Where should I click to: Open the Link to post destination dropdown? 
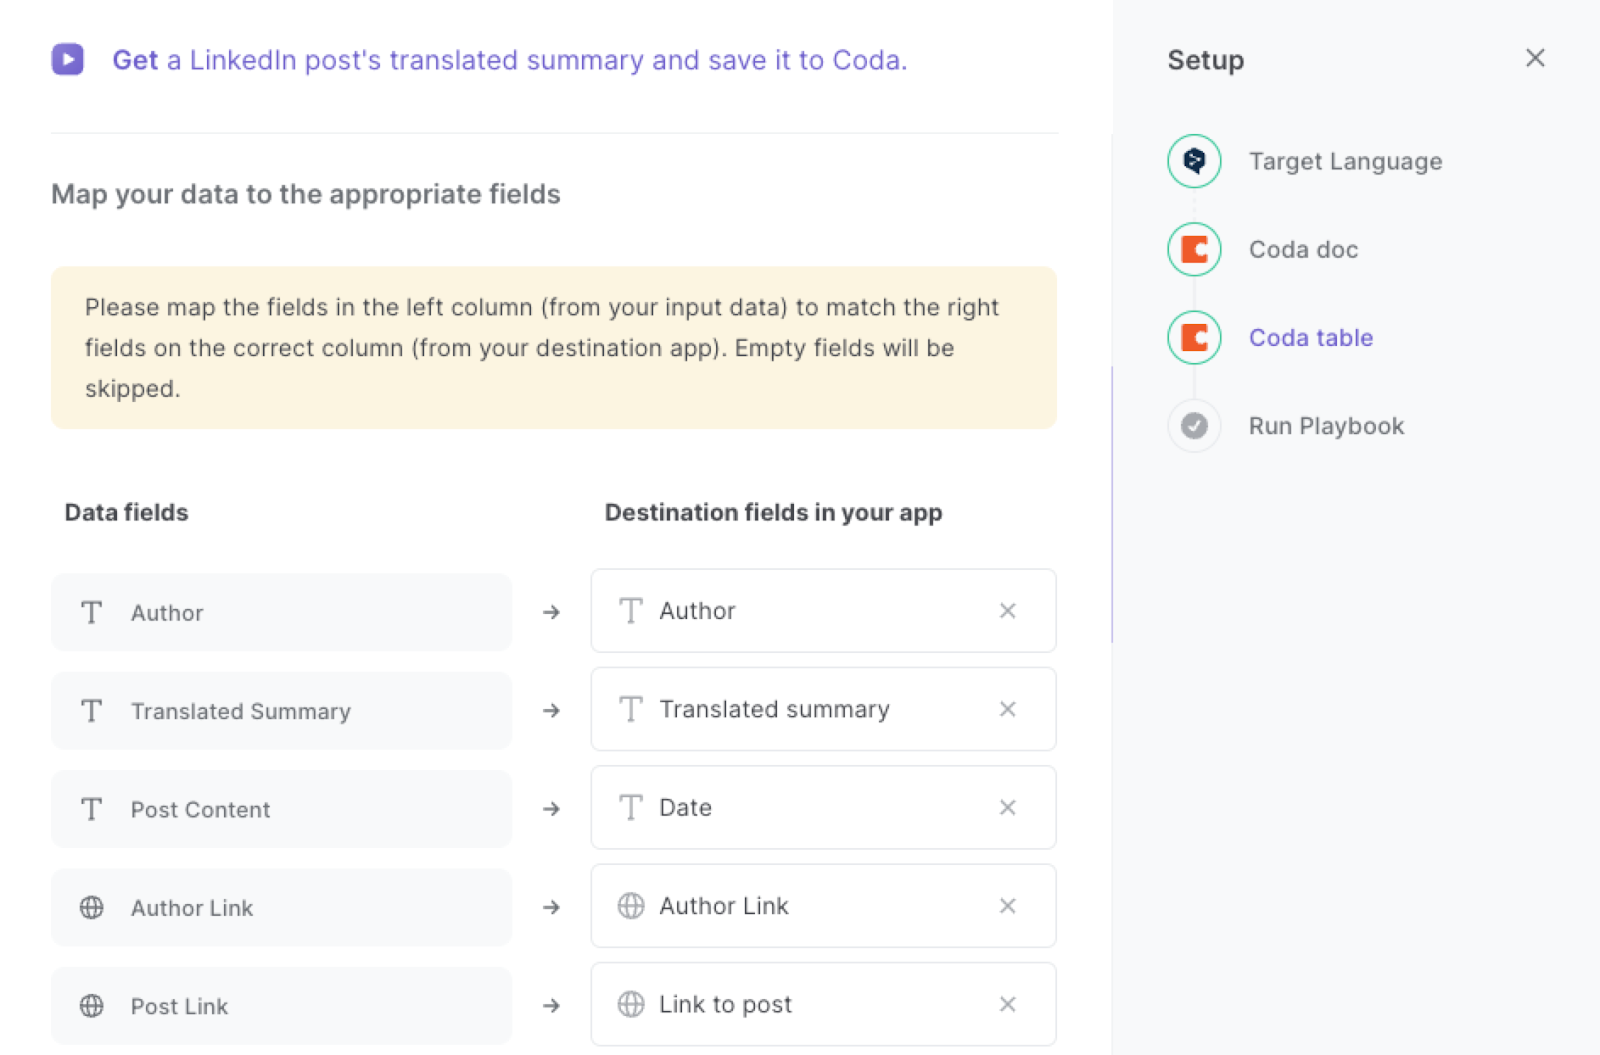coord(823,1004)
